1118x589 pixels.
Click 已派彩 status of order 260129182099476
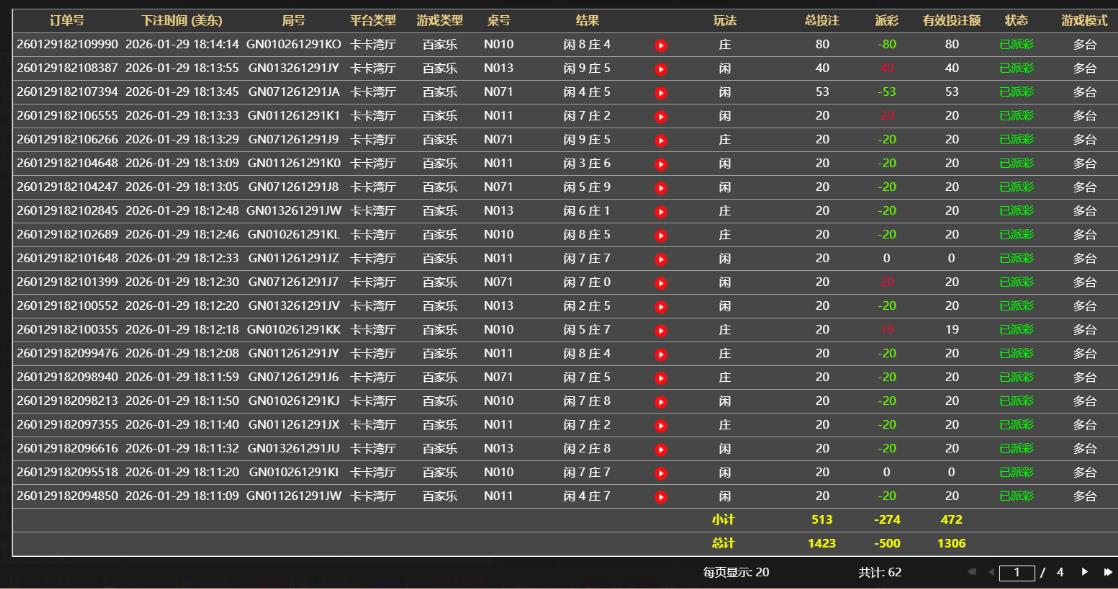pyautogui.click(x=1016, y=354)
